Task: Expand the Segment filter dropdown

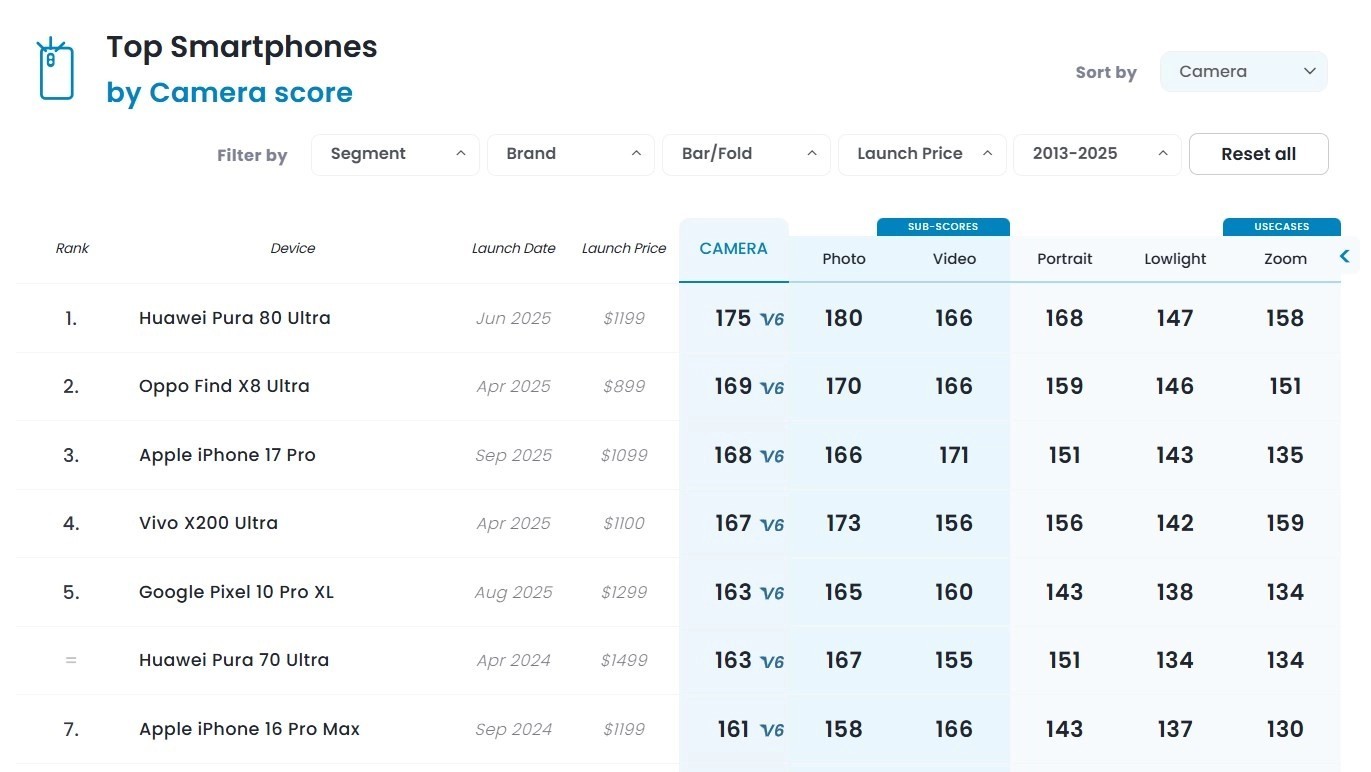Action: [395, 154]
